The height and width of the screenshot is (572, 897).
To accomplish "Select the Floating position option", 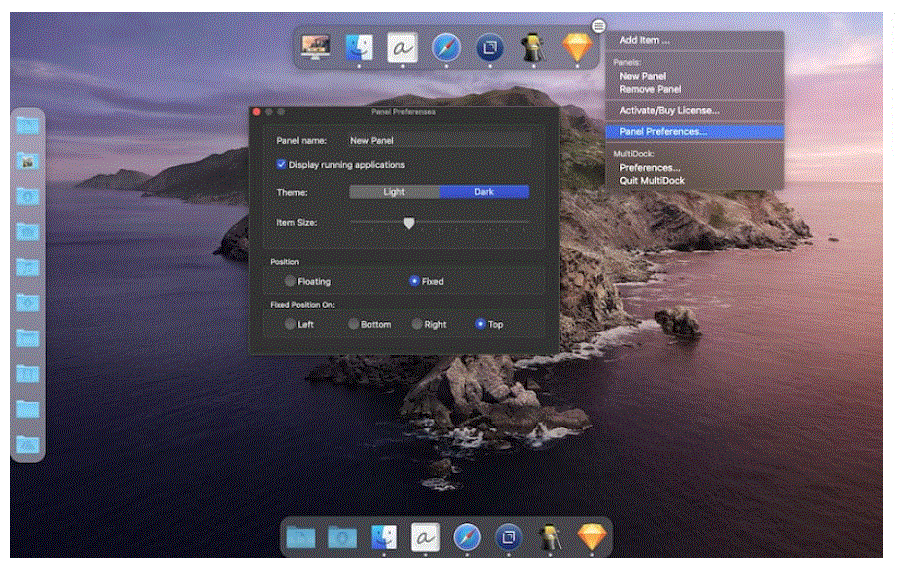I will [x=290, y=281].
